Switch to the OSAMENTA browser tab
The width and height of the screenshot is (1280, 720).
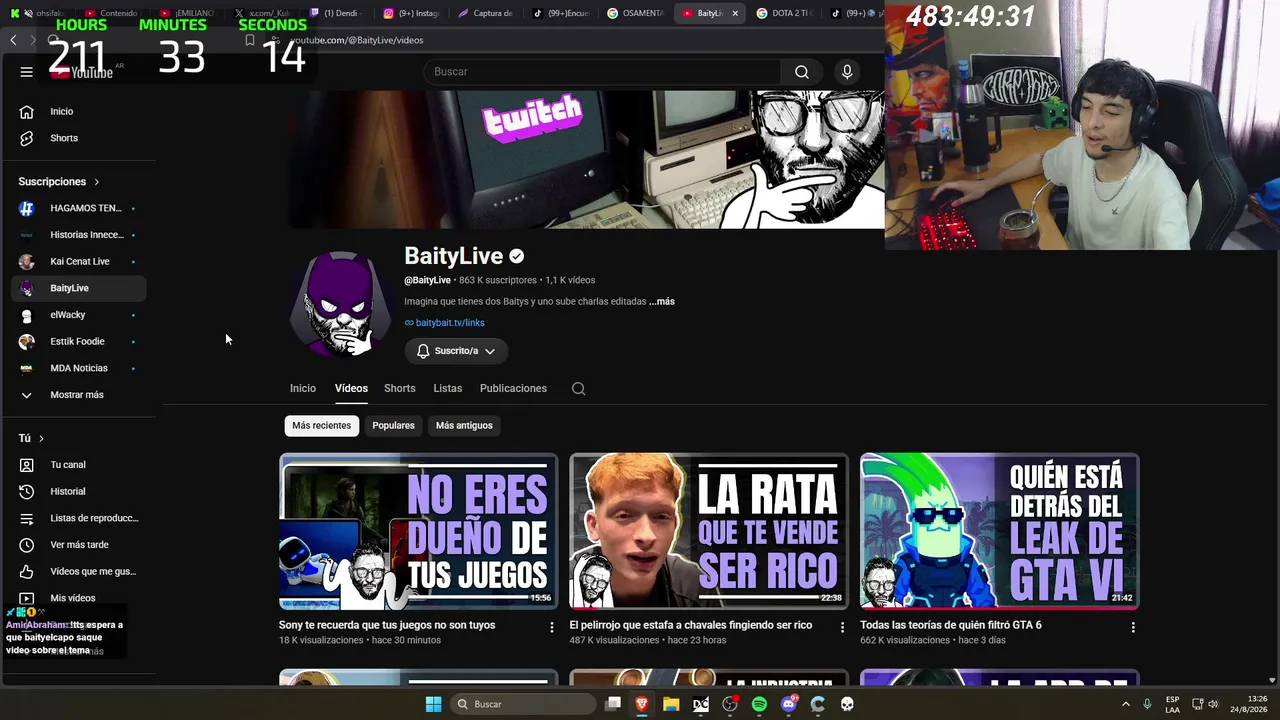point(635,14)
